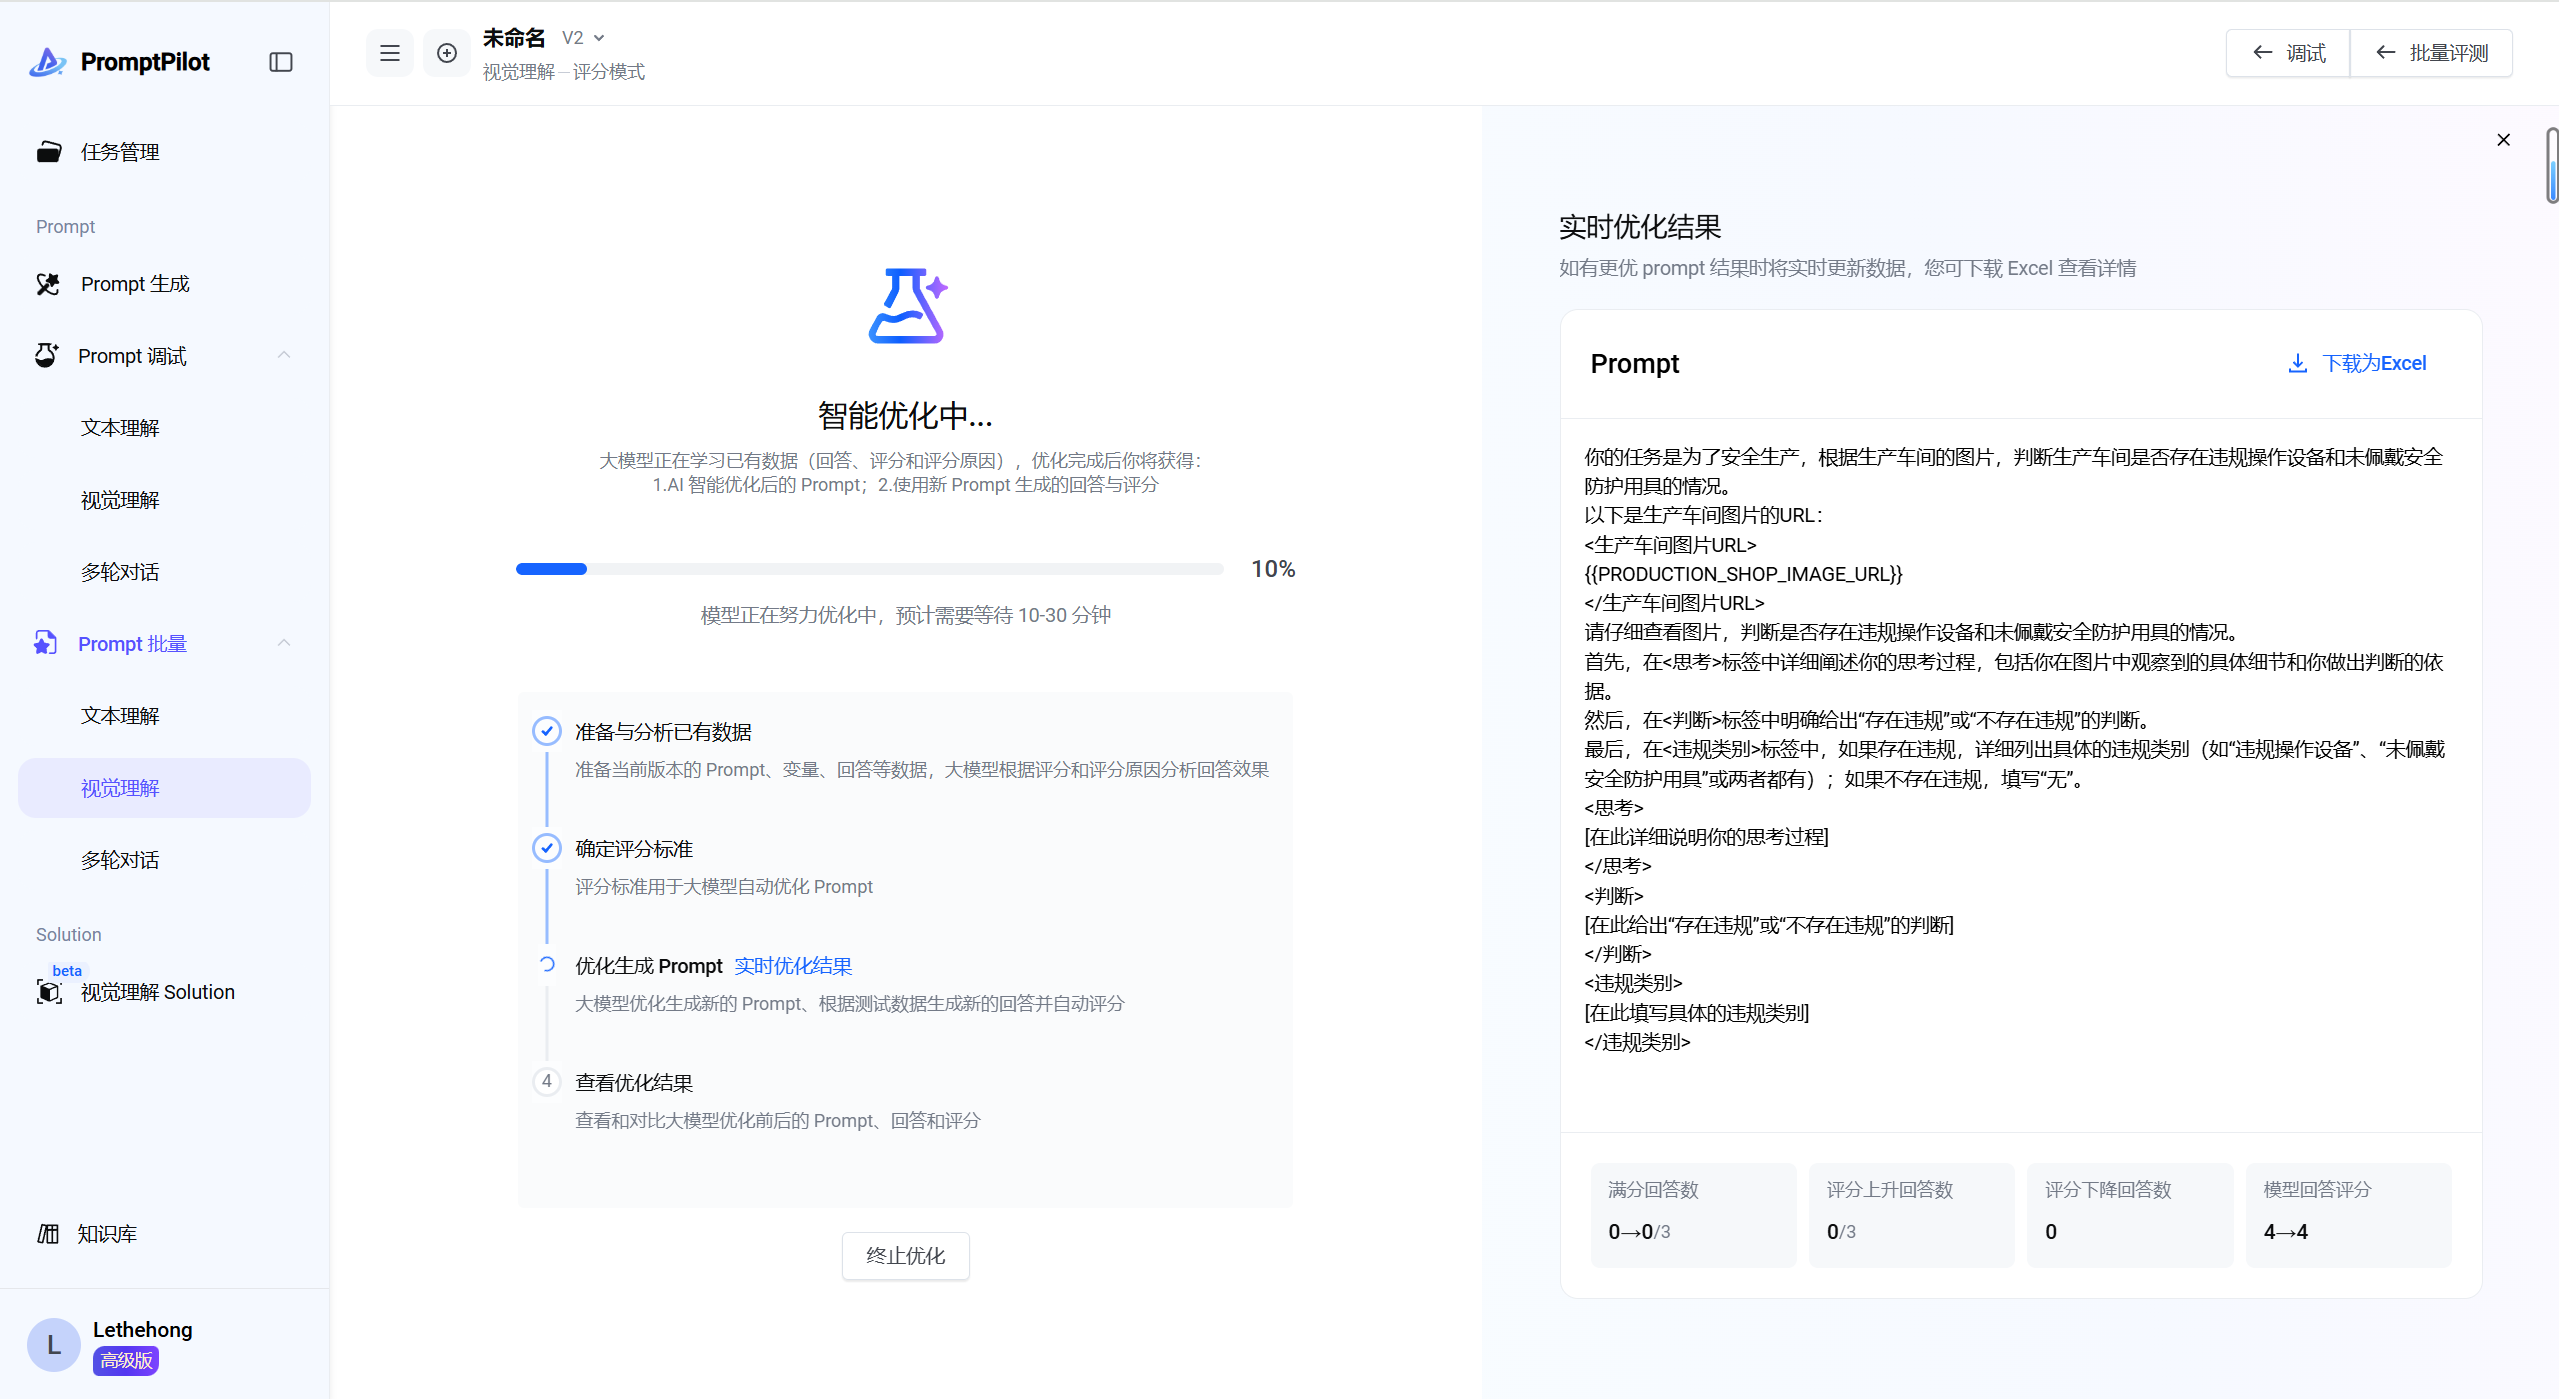Click the Lethehong user avatar
The image size is (2559, 1399).
click(53, 1345)
